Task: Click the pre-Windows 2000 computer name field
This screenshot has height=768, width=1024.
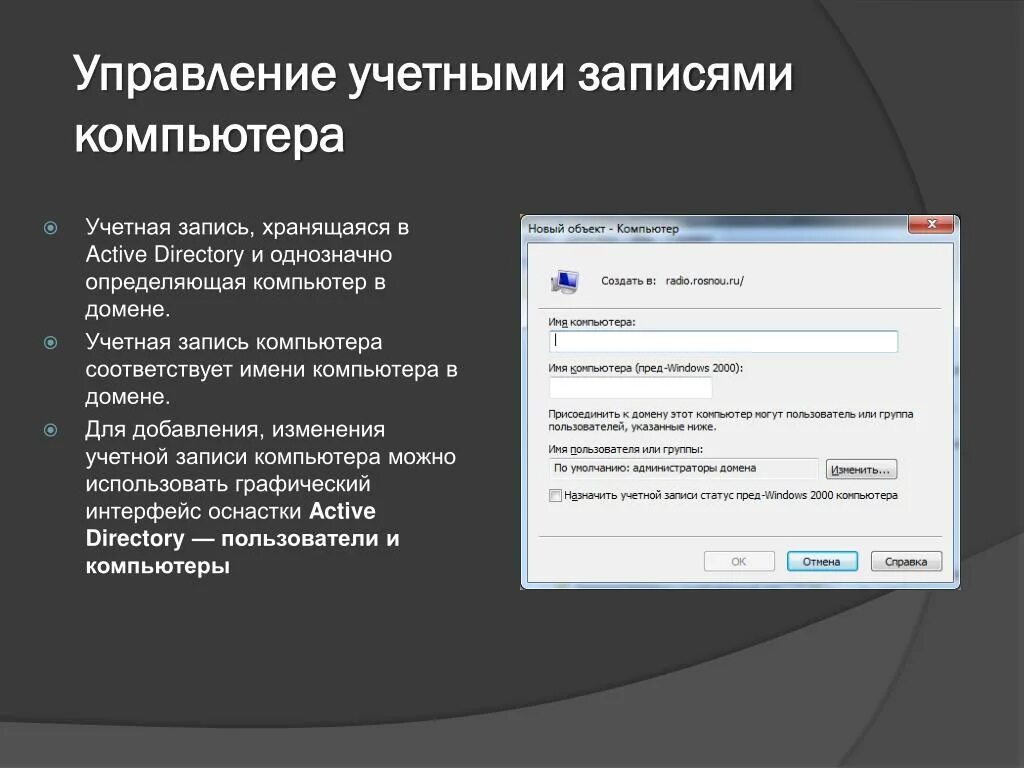Action: [630, 387]
